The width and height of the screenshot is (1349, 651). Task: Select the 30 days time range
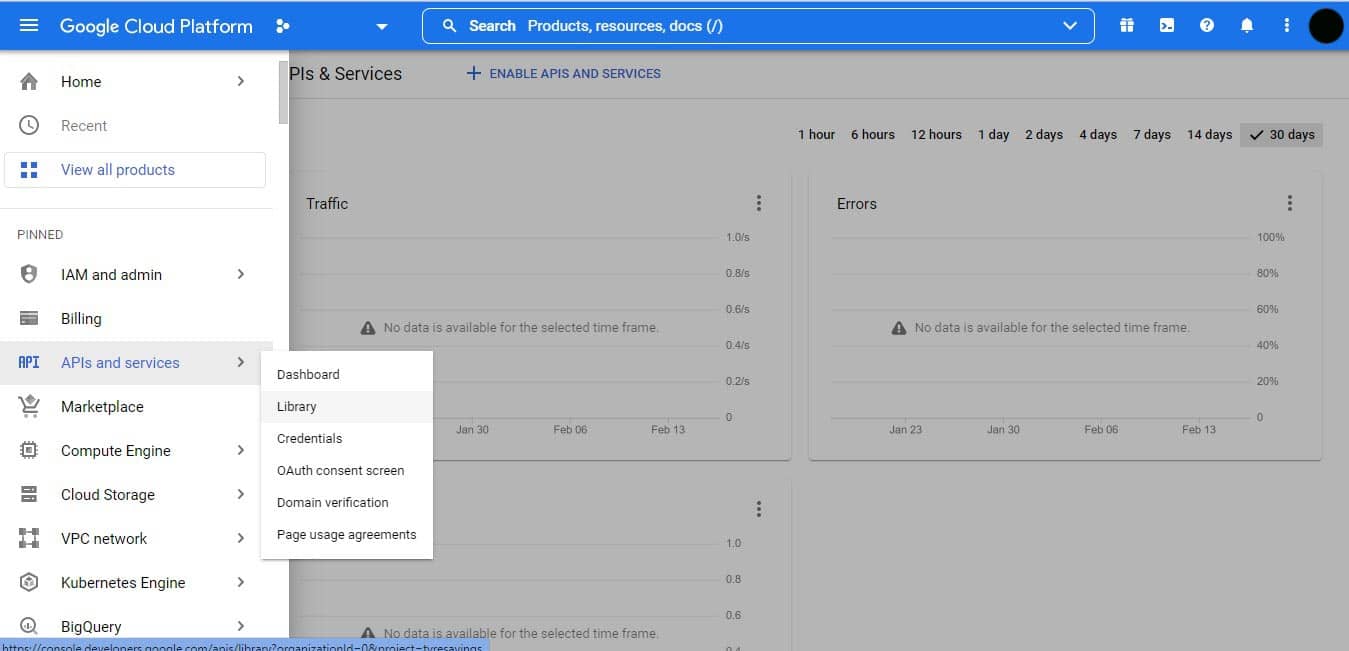(x=1281, y=135)
